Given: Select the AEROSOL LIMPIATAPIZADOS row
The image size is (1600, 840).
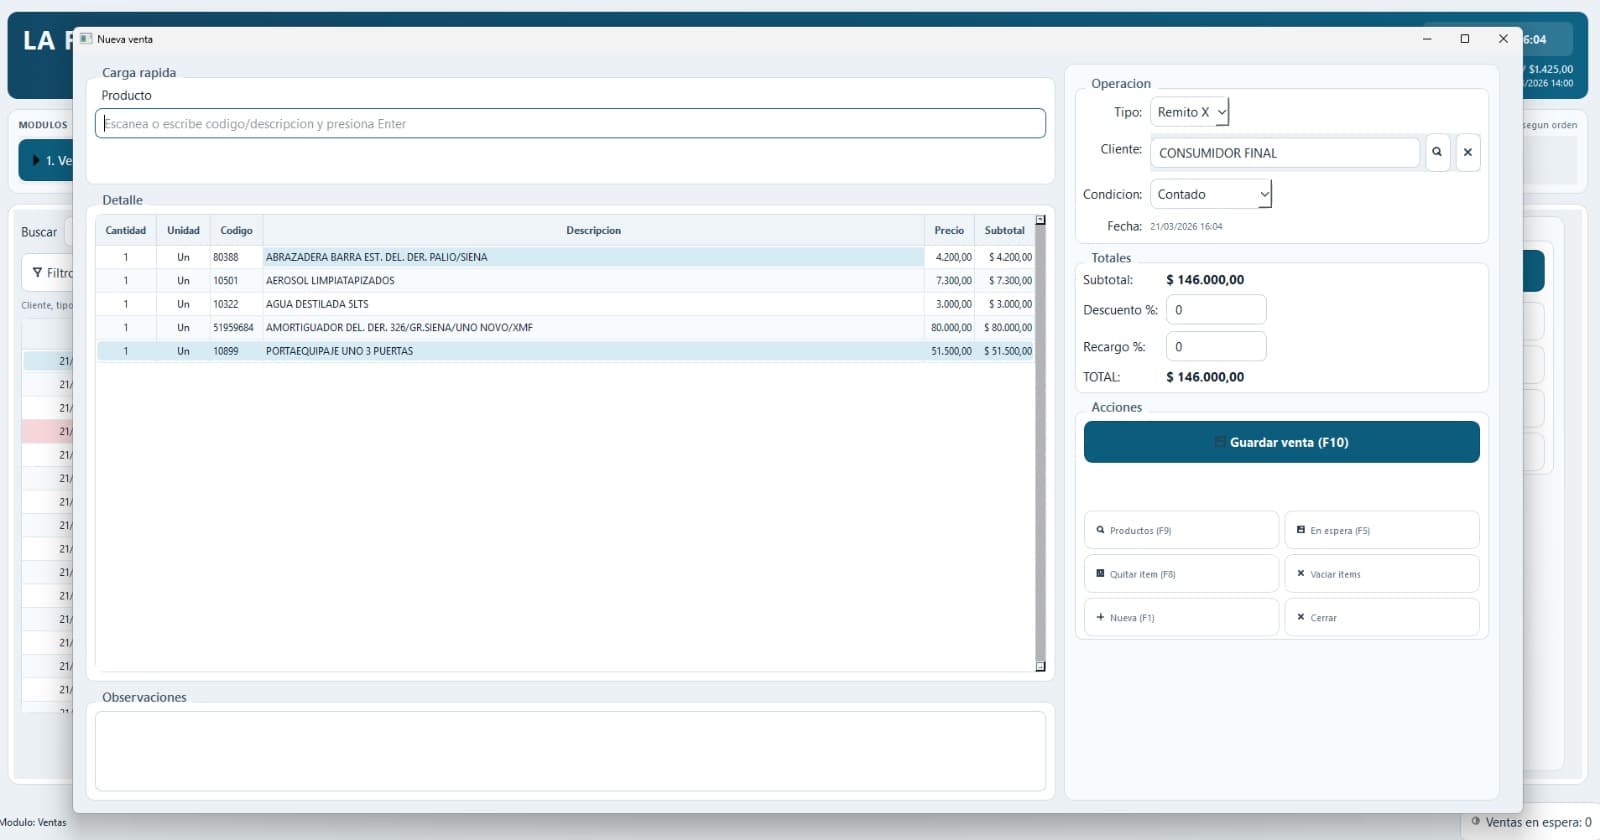Looking at the screenshot, I should (x=565, y=281).
